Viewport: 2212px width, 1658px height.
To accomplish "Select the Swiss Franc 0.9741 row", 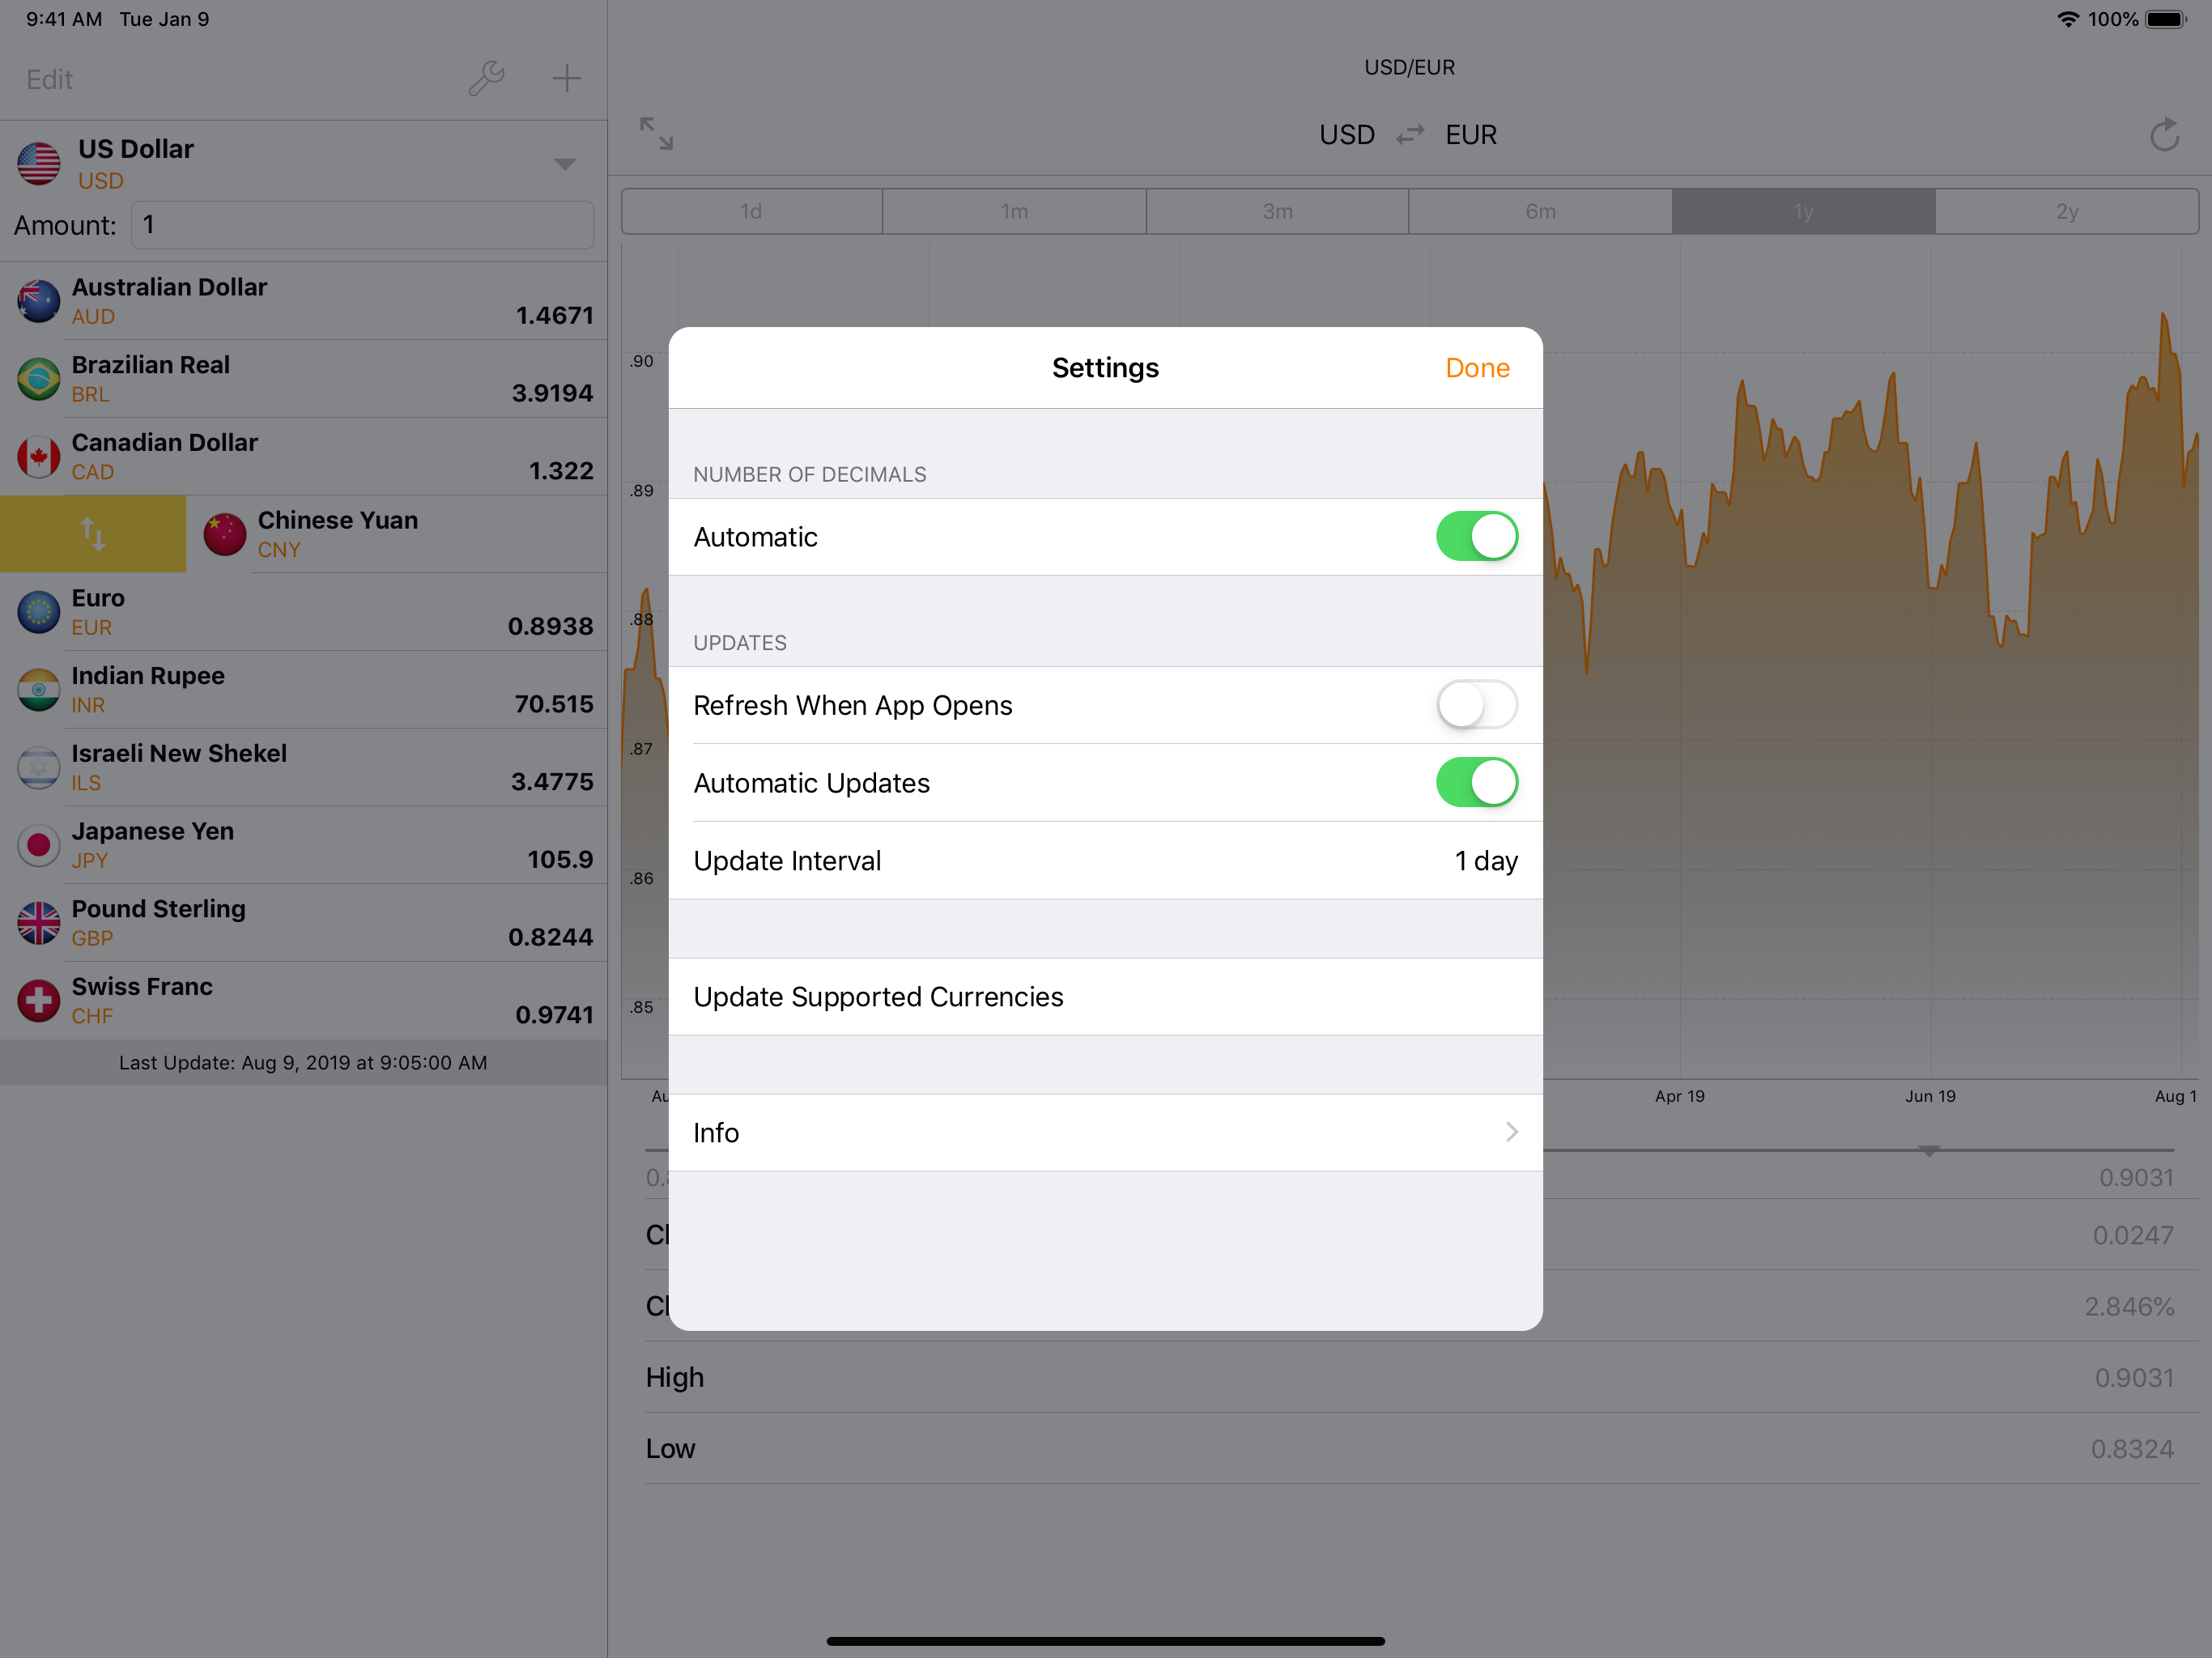I will click(x=303, y=1001).
